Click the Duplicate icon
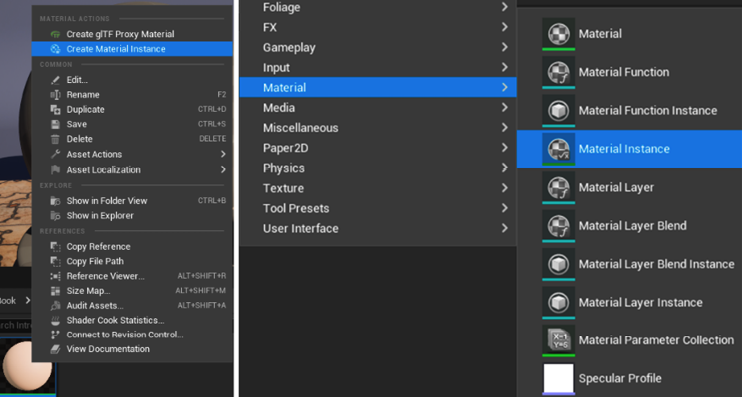The width and height of the screenshot is (742, 397). (55, 109)
